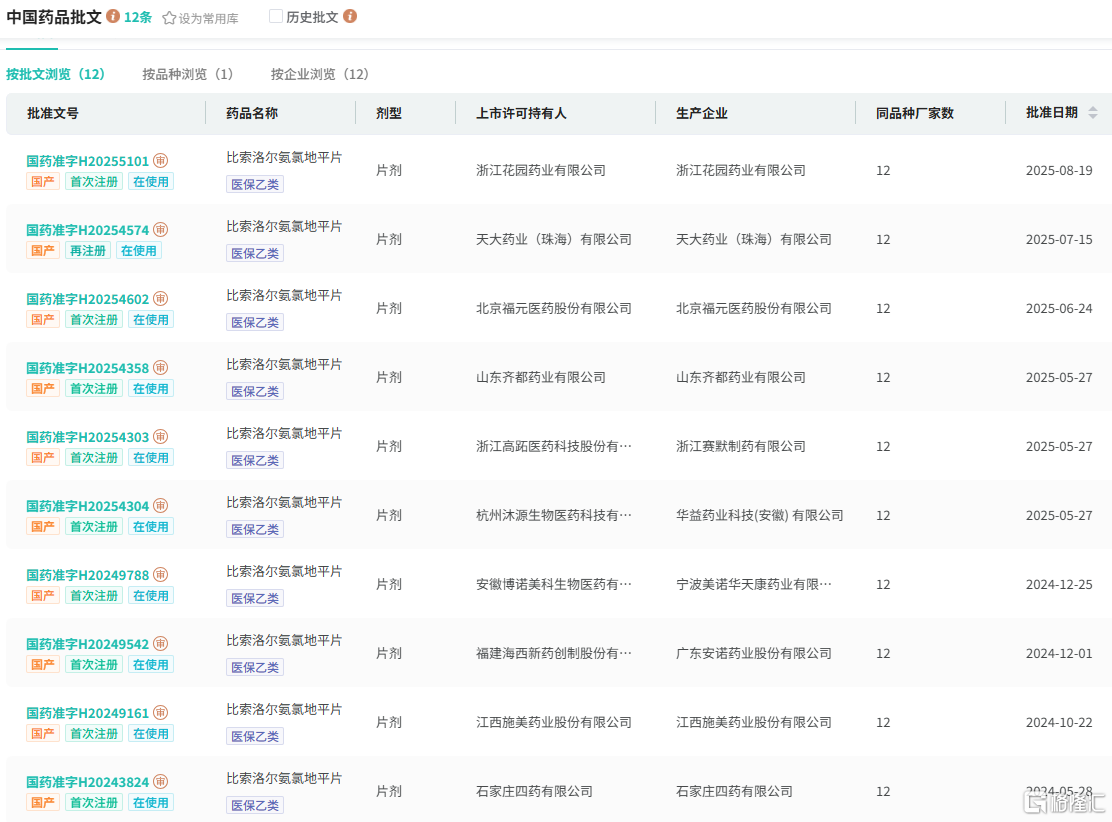1112x822 pixels.
Task: Click holder 杭州沐源生物医药科技有…
Action: point(554,516)
